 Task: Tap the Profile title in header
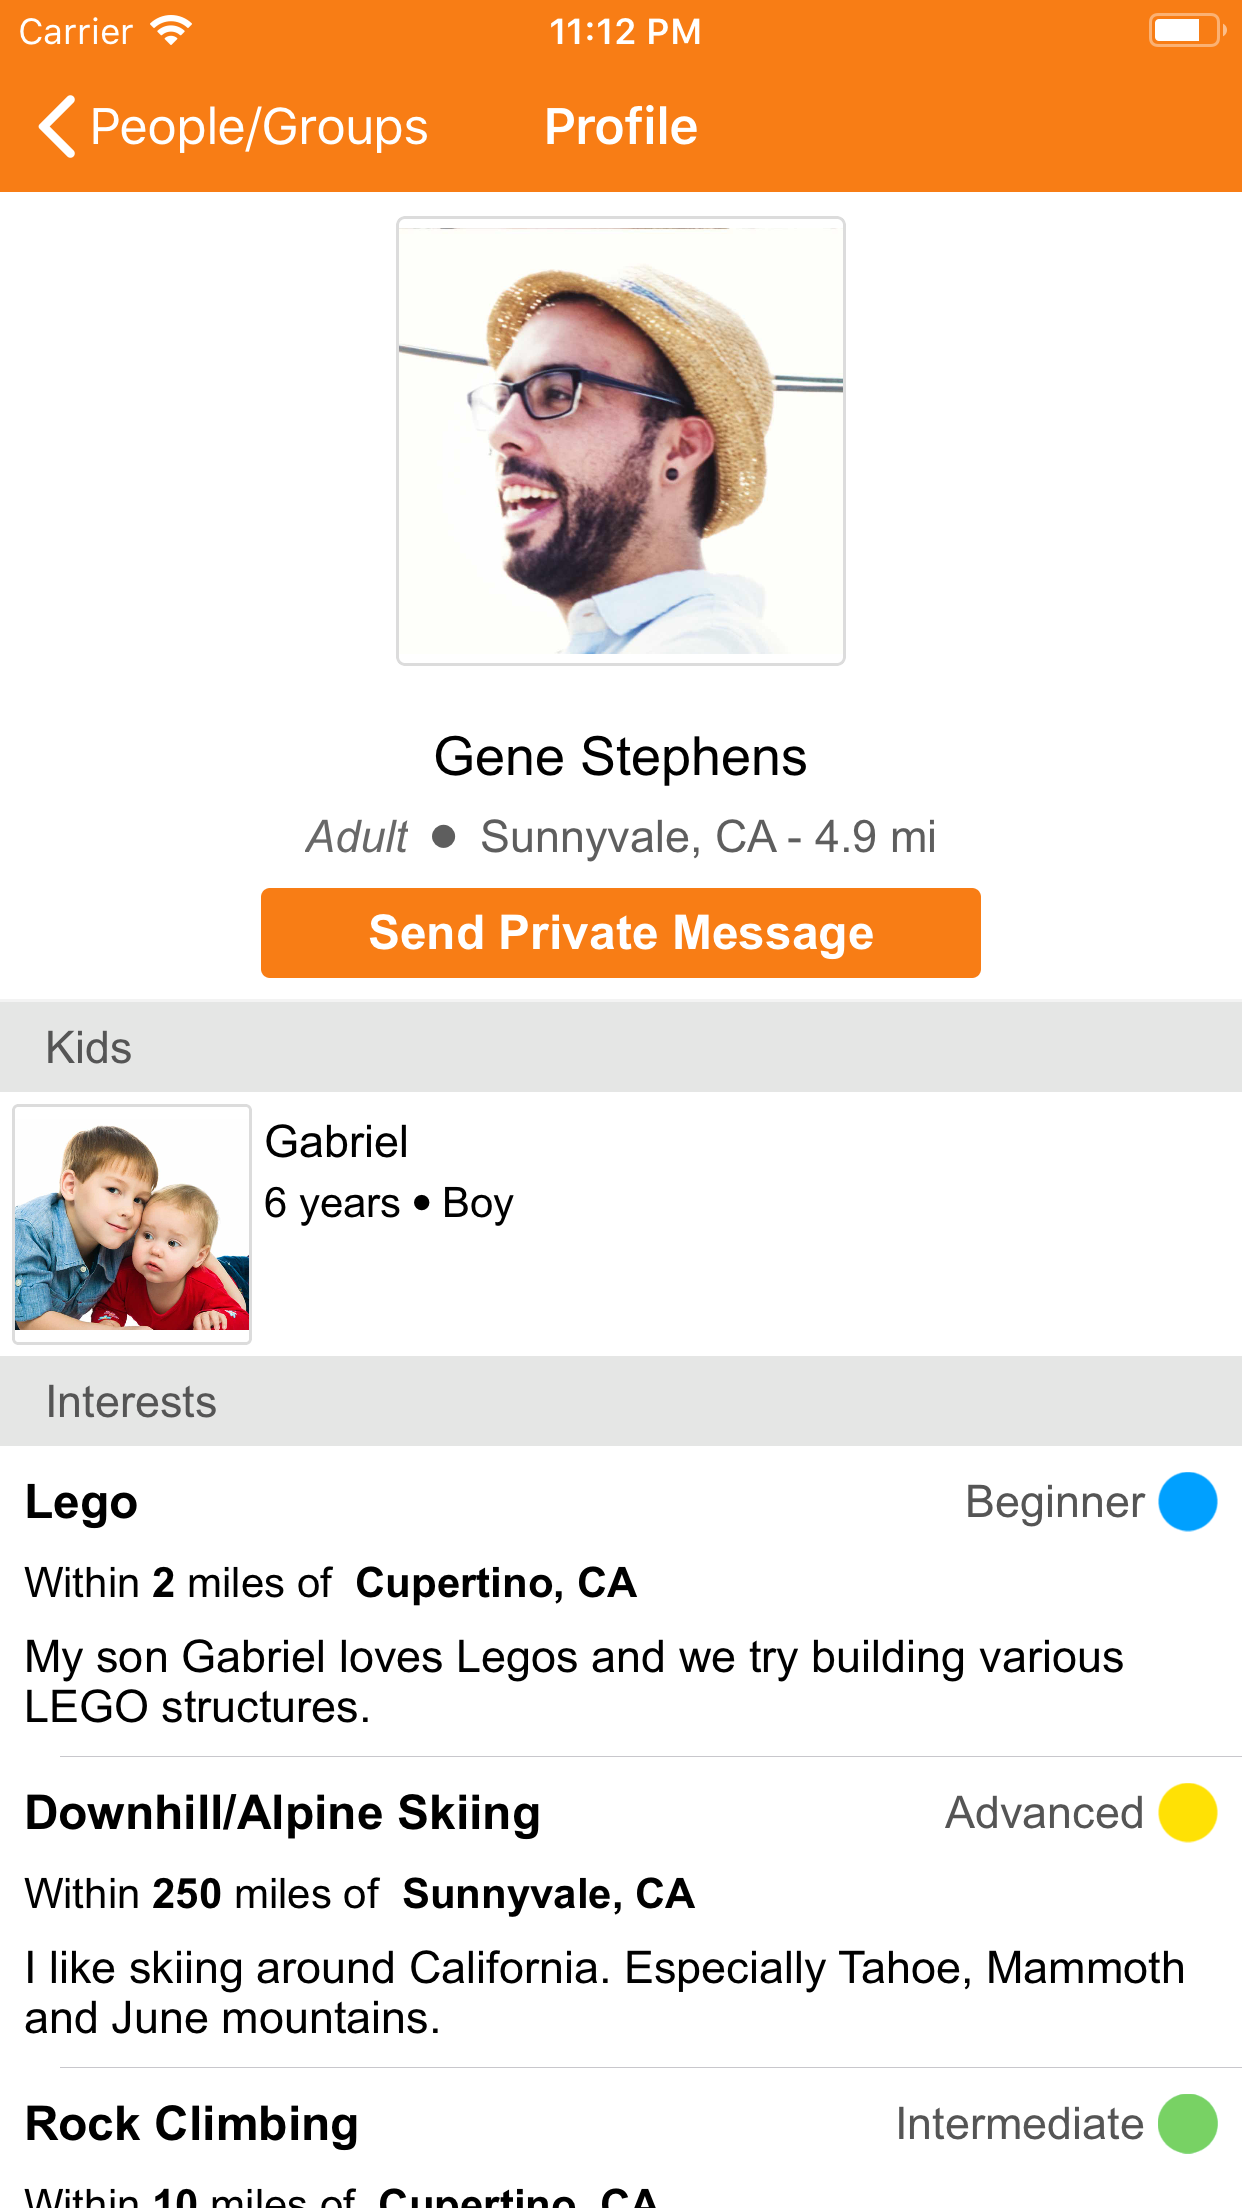click(x=621, y=127)
